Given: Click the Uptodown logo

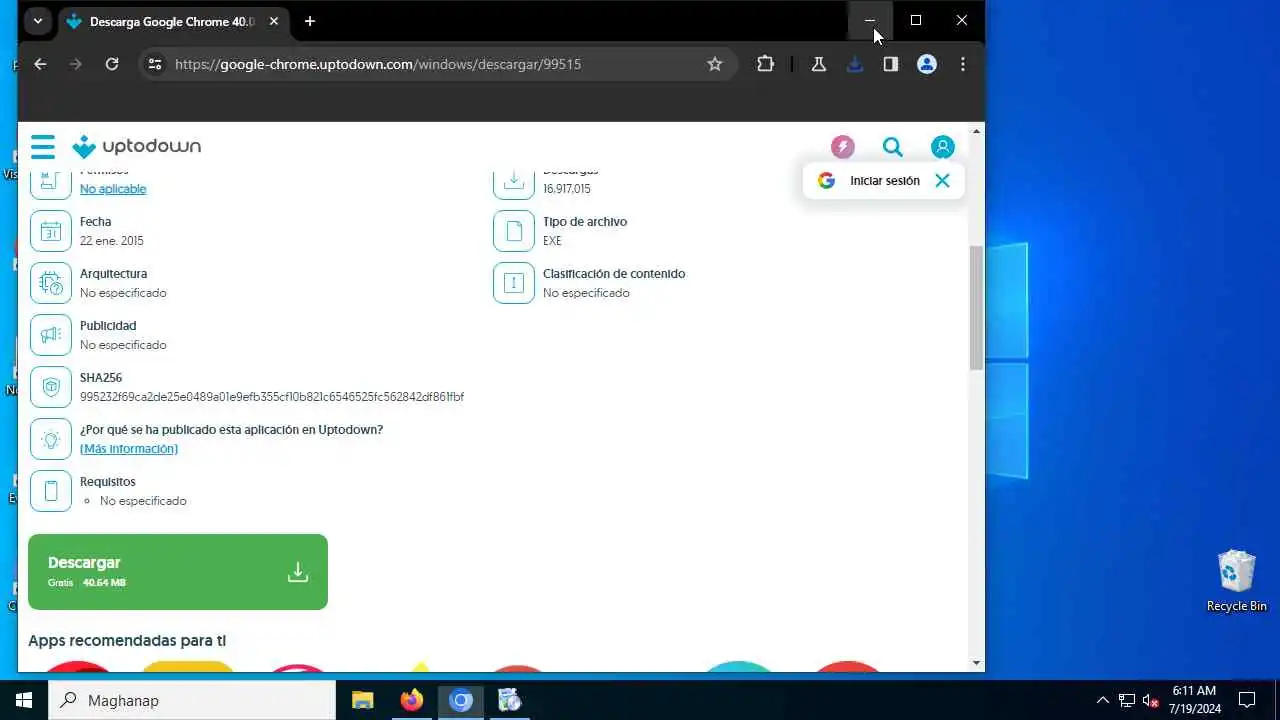Looking at the screenshot, I should point(136,147).
